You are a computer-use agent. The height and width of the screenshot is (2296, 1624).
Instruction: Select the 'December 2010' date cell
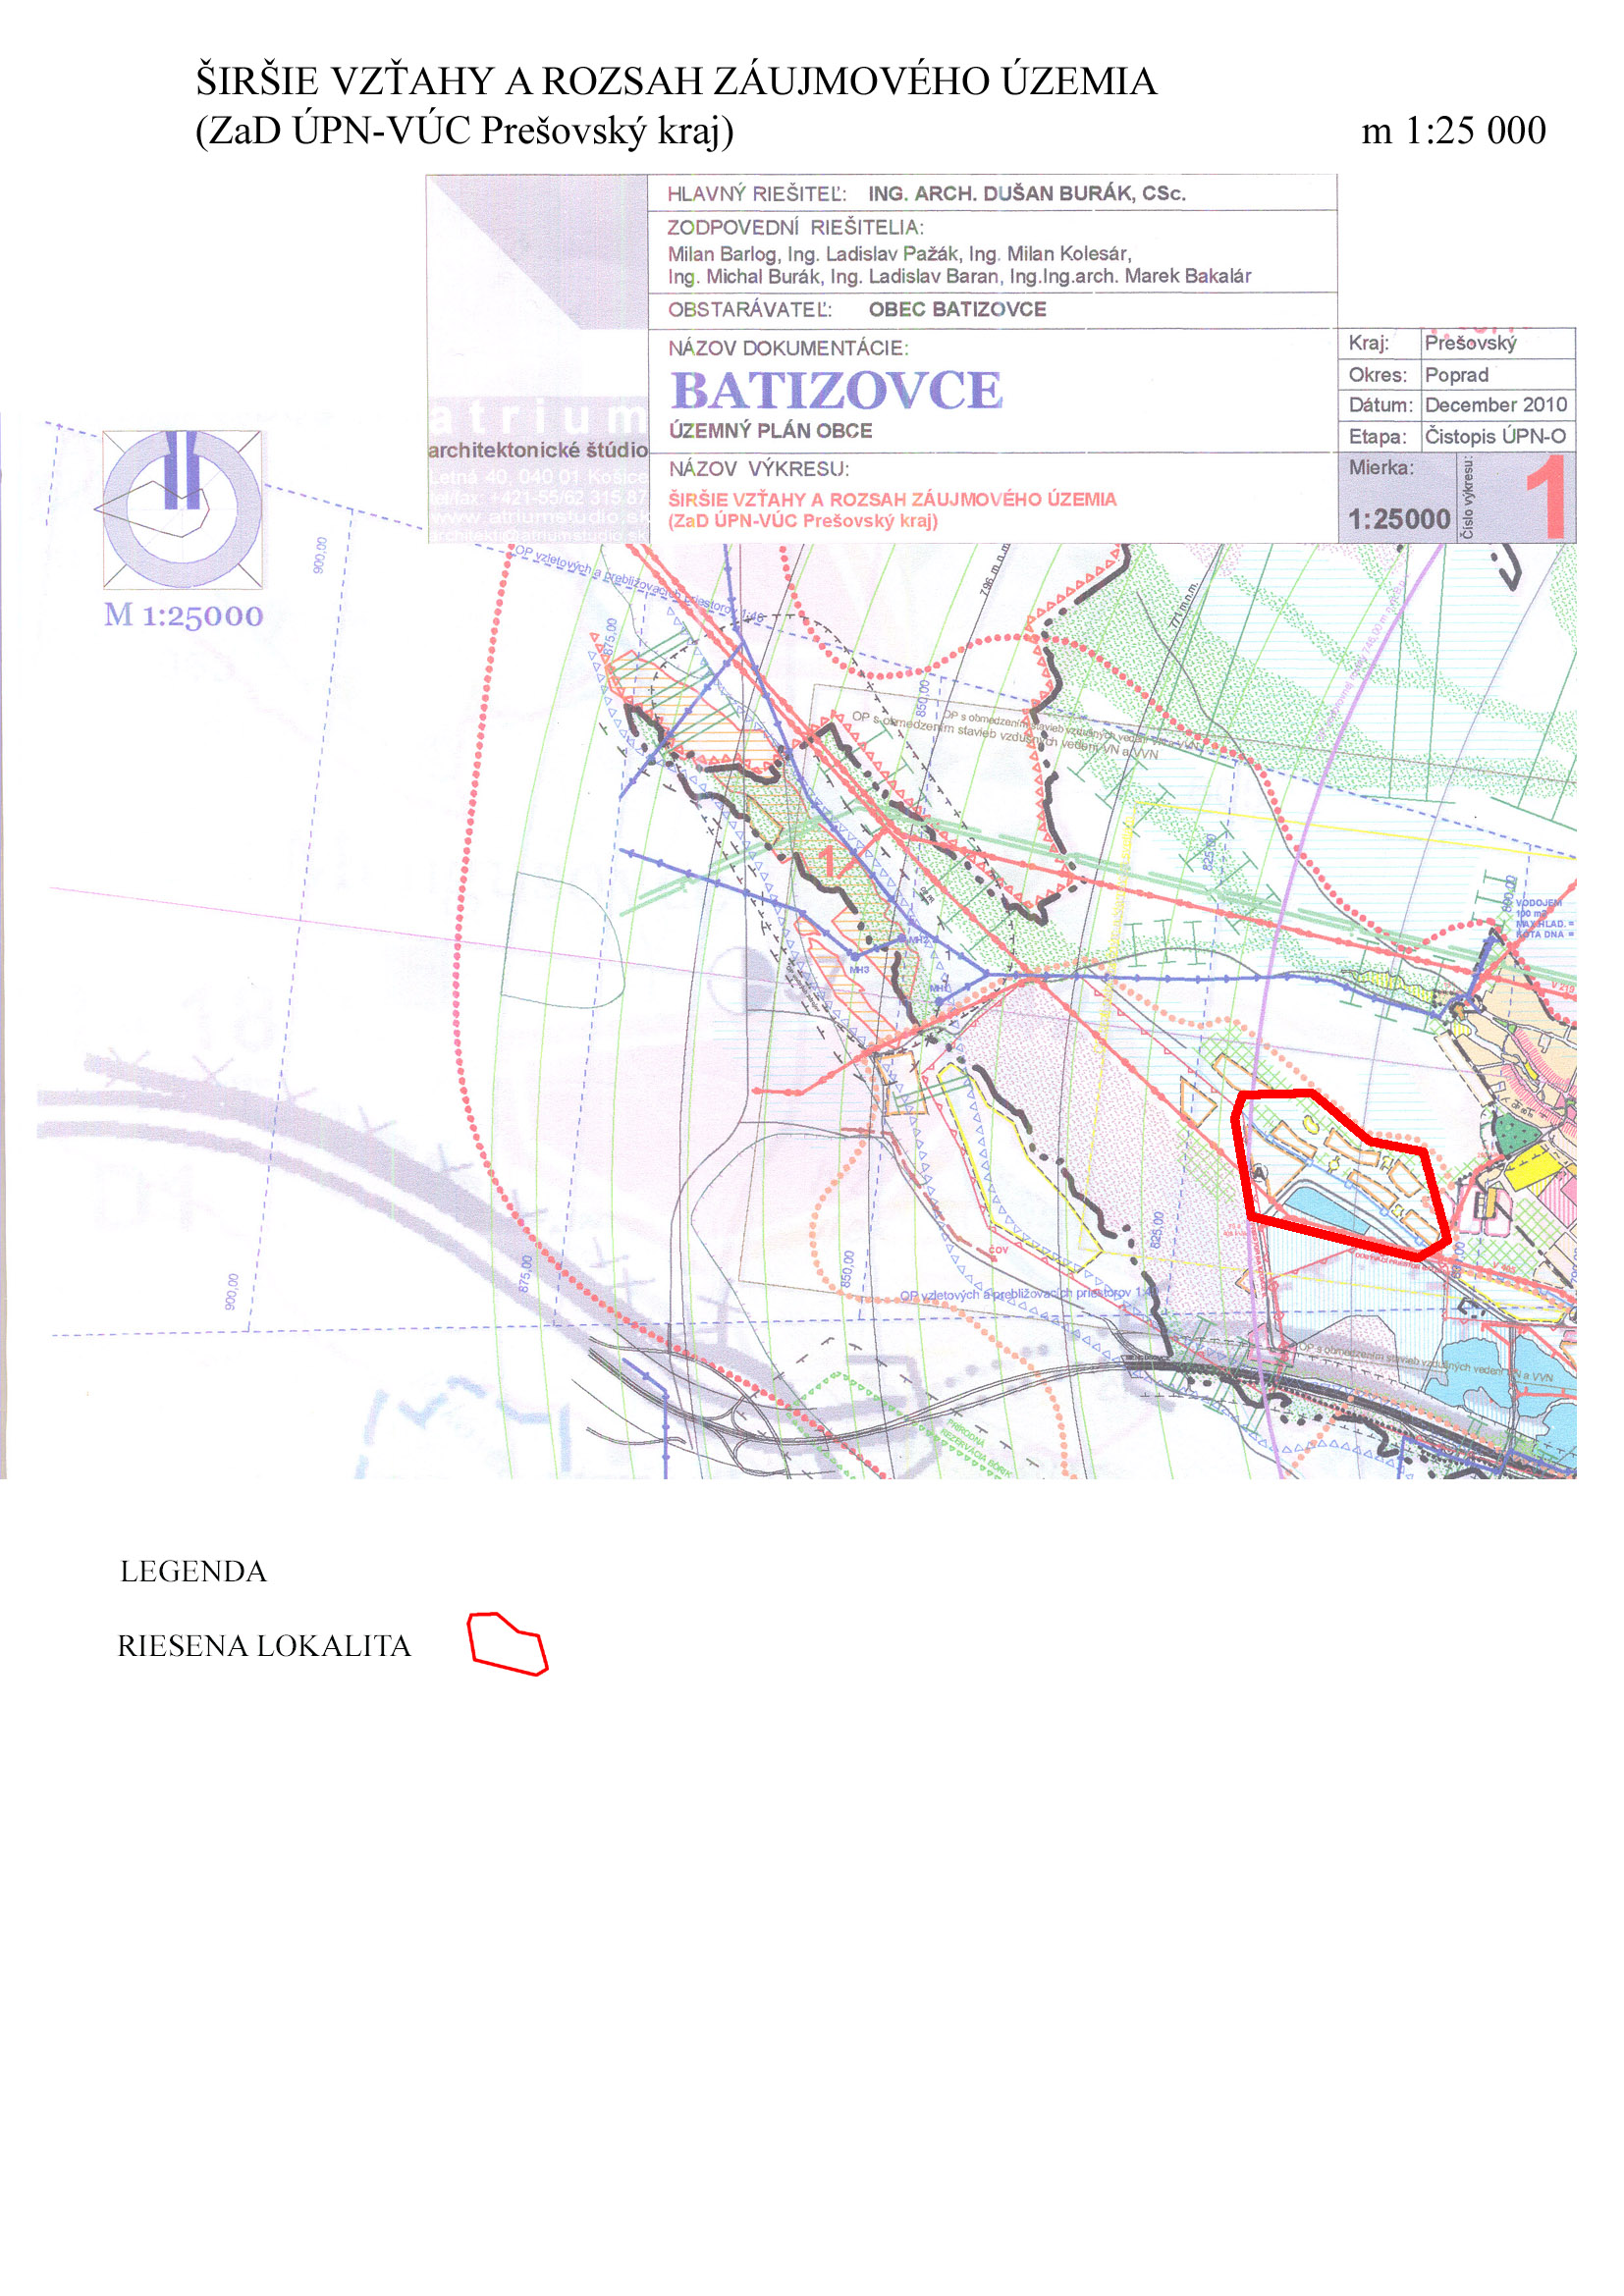[x=1496, y=405]
